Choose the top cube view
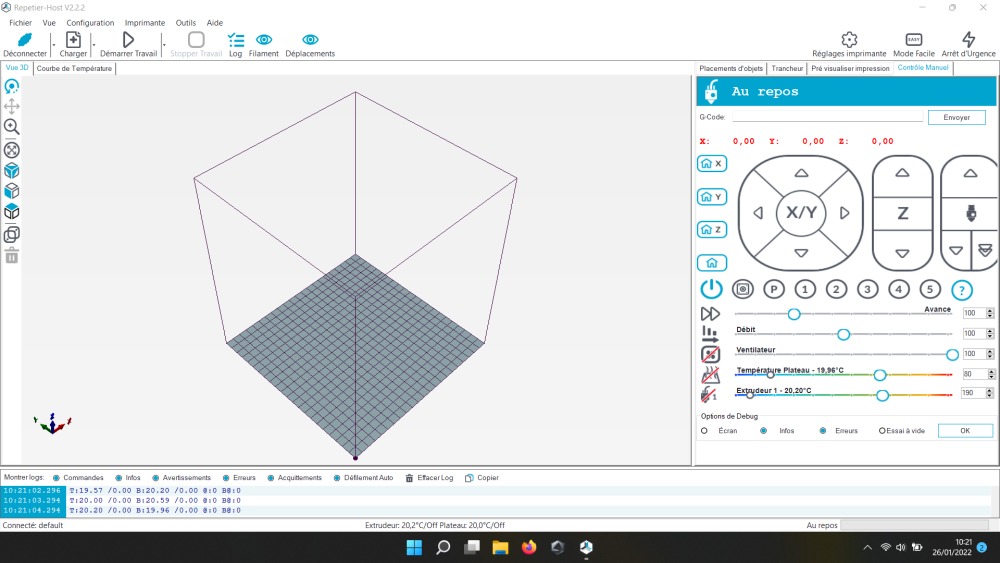The image size is (1000, 563). click(11, 211)
